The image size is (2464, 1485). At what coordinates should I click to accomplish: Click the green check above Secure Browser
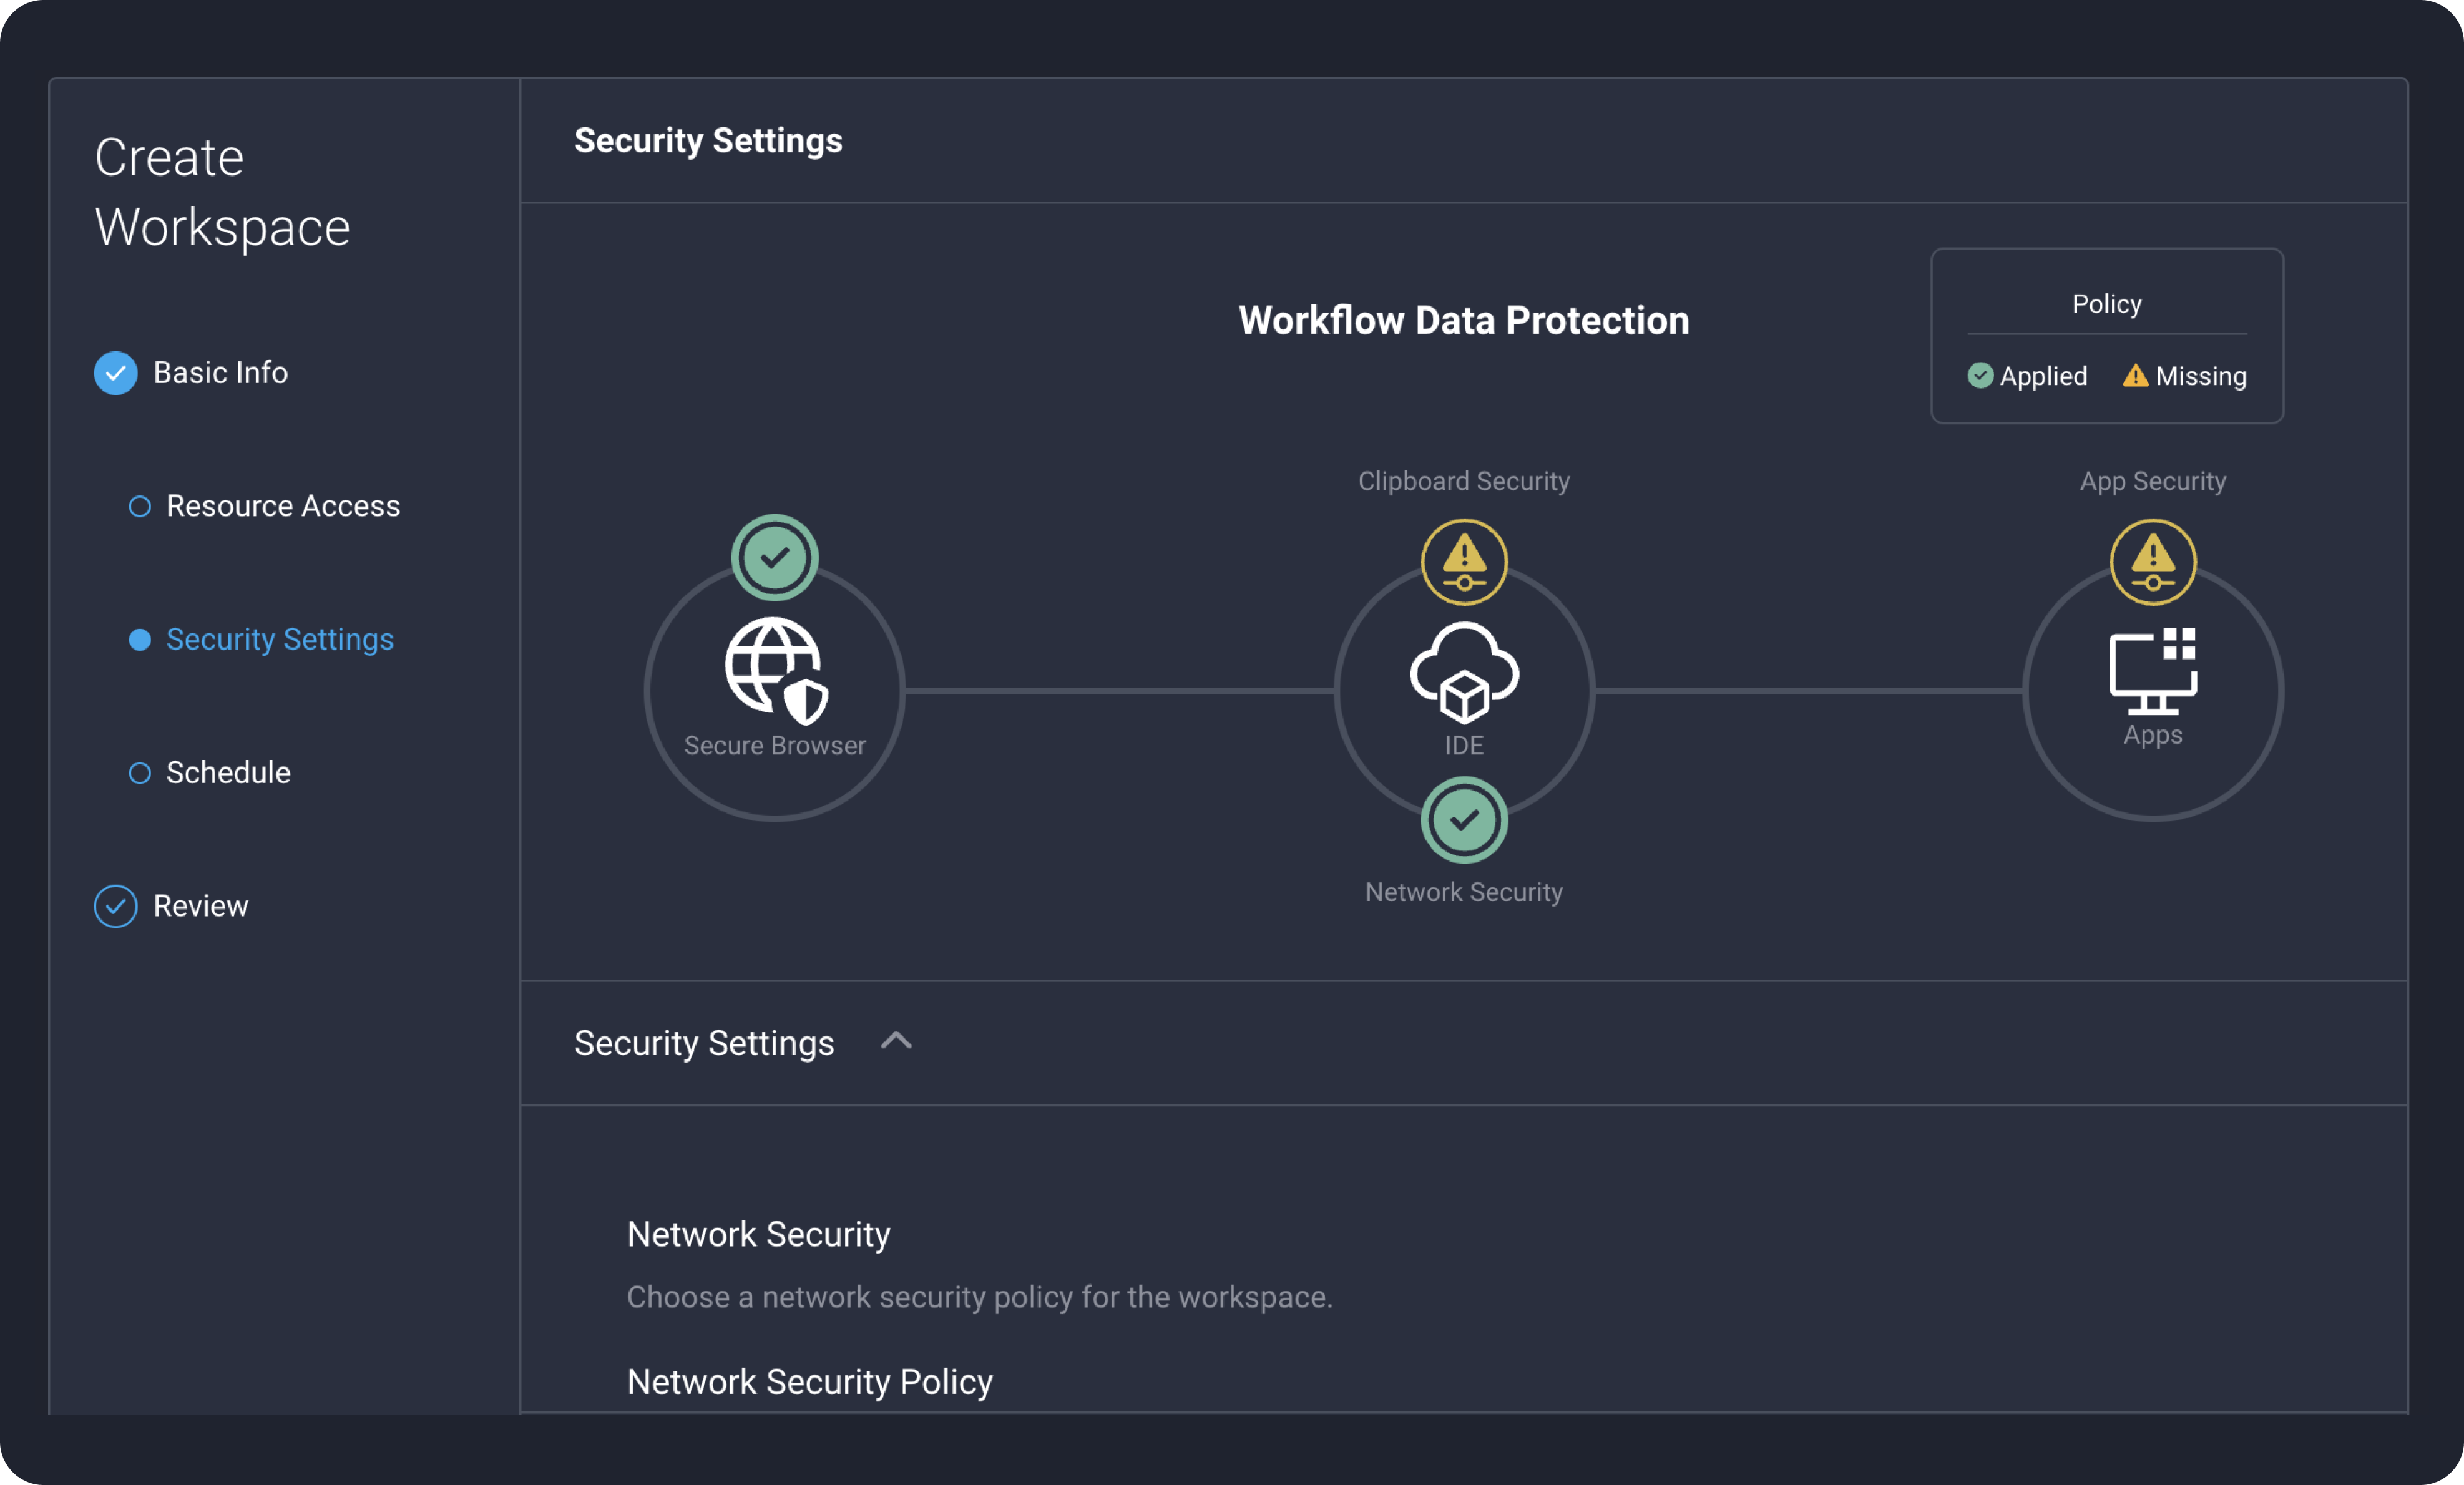coord(775,557)
